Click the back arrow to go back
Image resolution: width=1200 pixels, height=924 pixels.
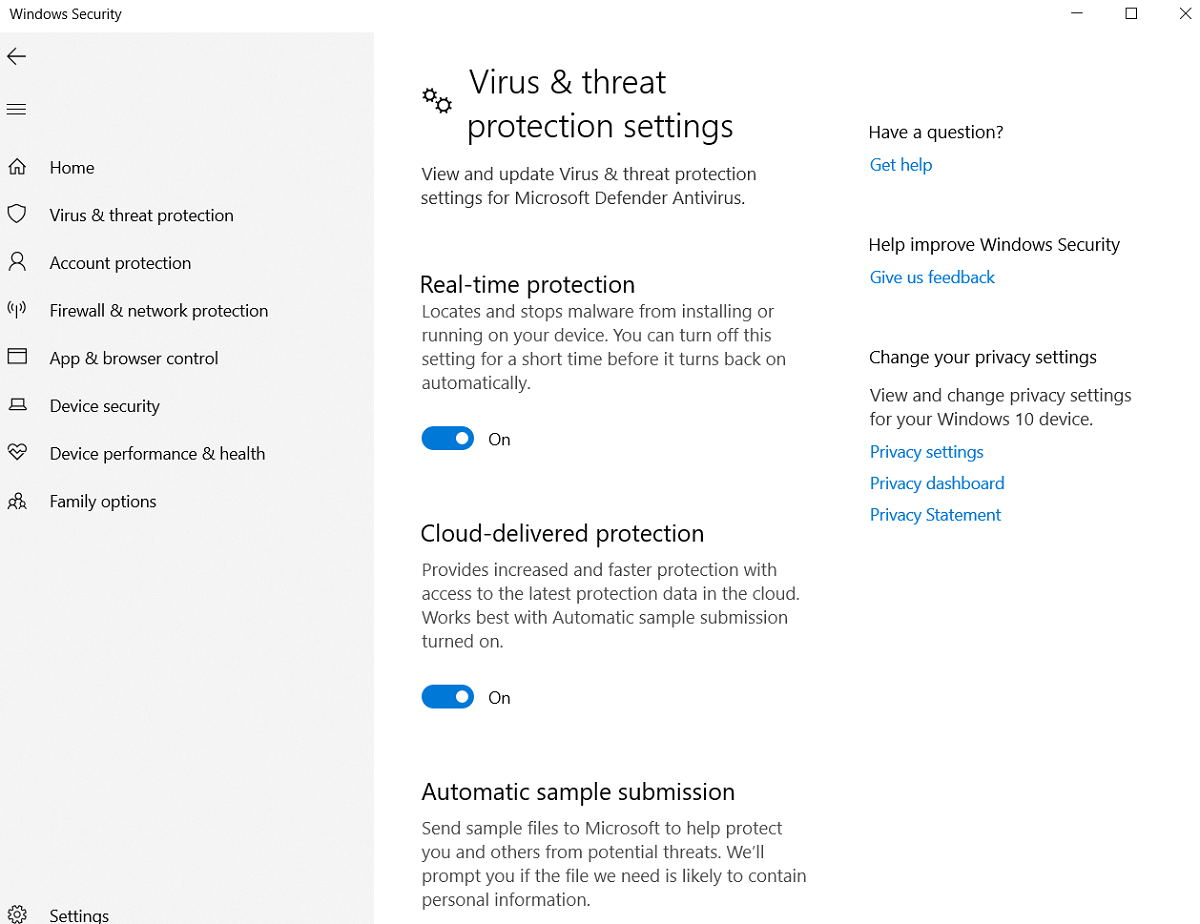tap(16, 56)
